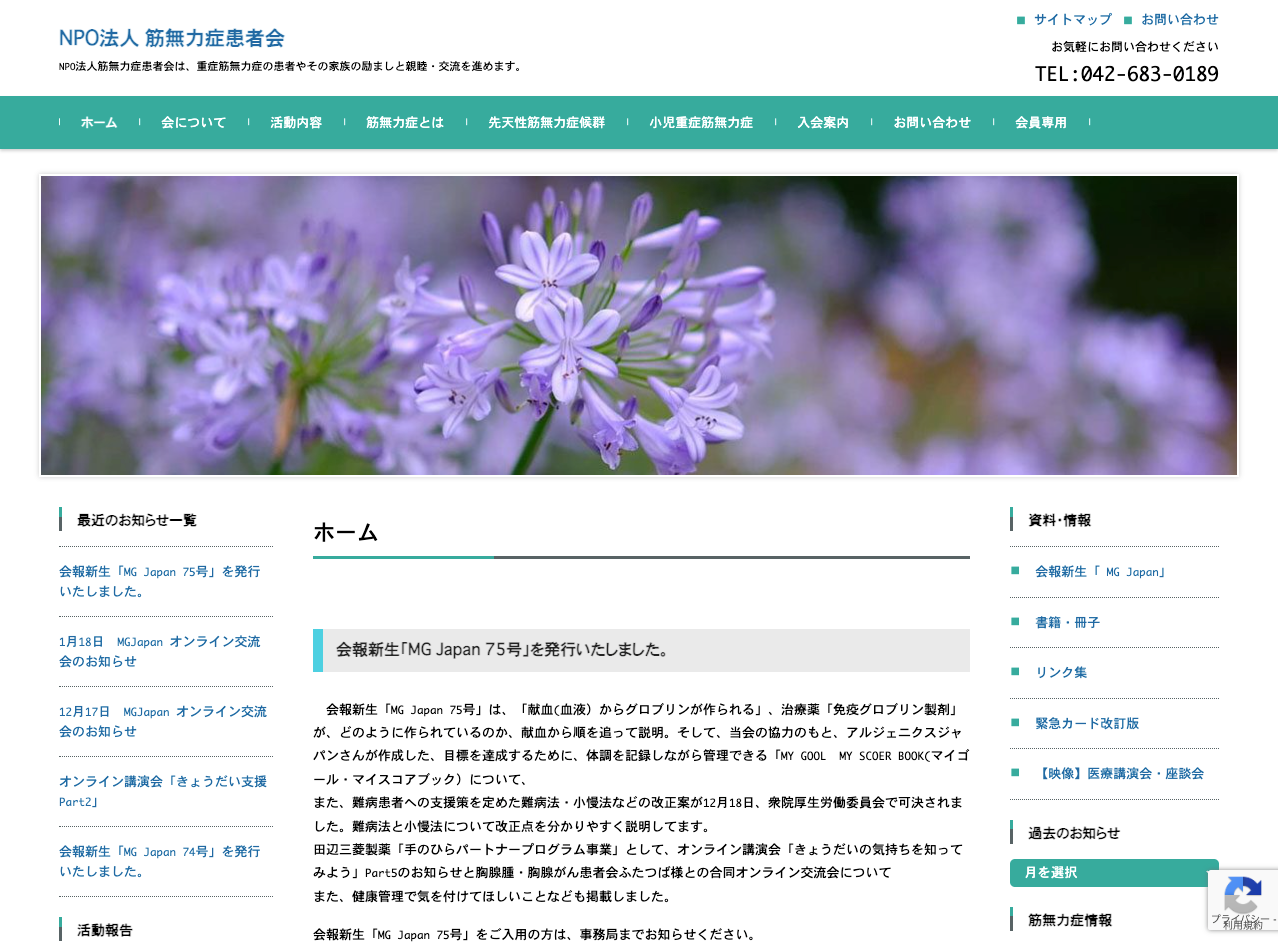Viewport: 1278px width, 944px height.
Task: Open the 活動内容 navigation menu
Action: pos(296,122)
